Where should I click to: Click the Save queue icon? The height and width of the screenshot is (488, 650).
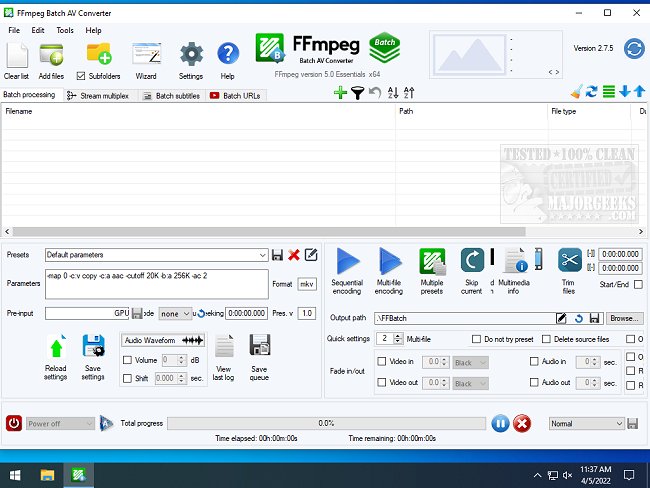pos(259,348)
